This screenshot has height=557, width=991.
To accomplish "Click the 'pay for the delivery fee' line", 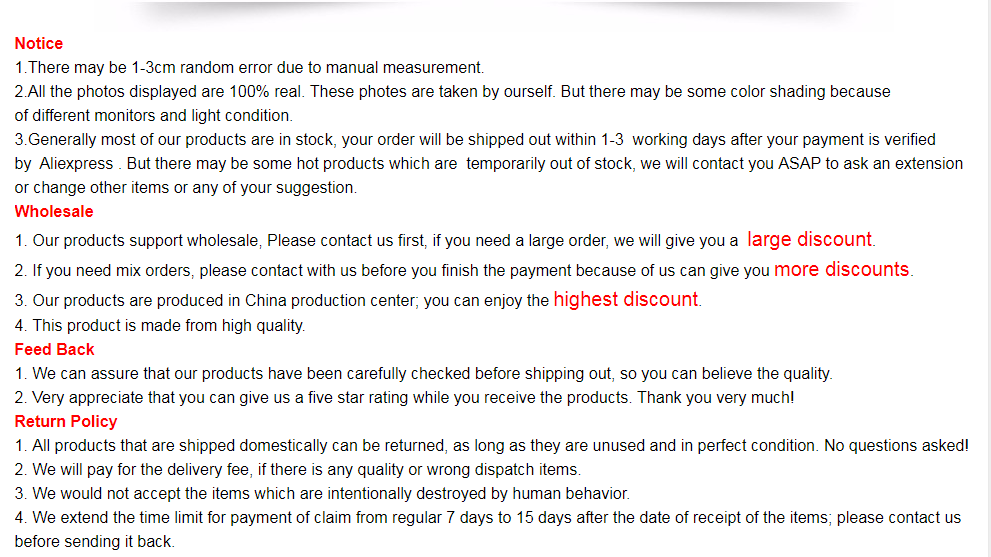I will (x=298, y=470).
